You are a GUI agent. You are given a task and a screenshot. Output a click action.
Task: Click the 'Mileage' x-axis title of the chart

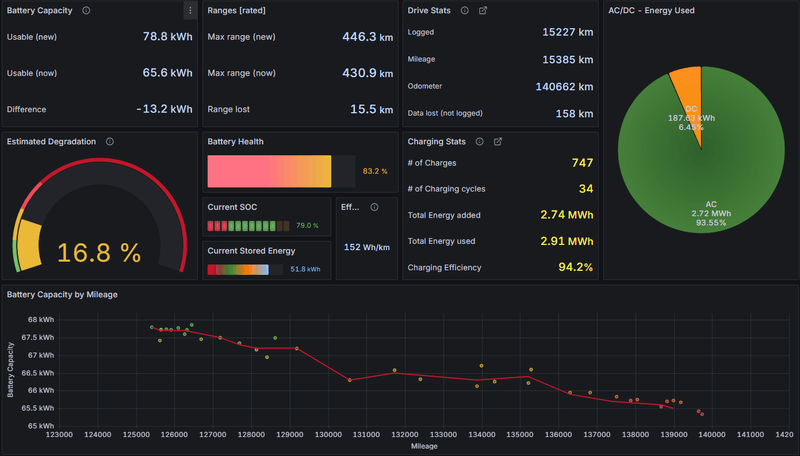(x=424, y=446)
